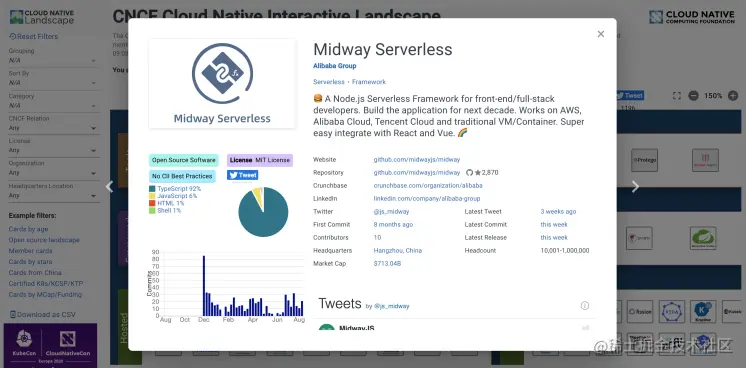Click Download as CSV
746x368 pixels.
(42, 315)
